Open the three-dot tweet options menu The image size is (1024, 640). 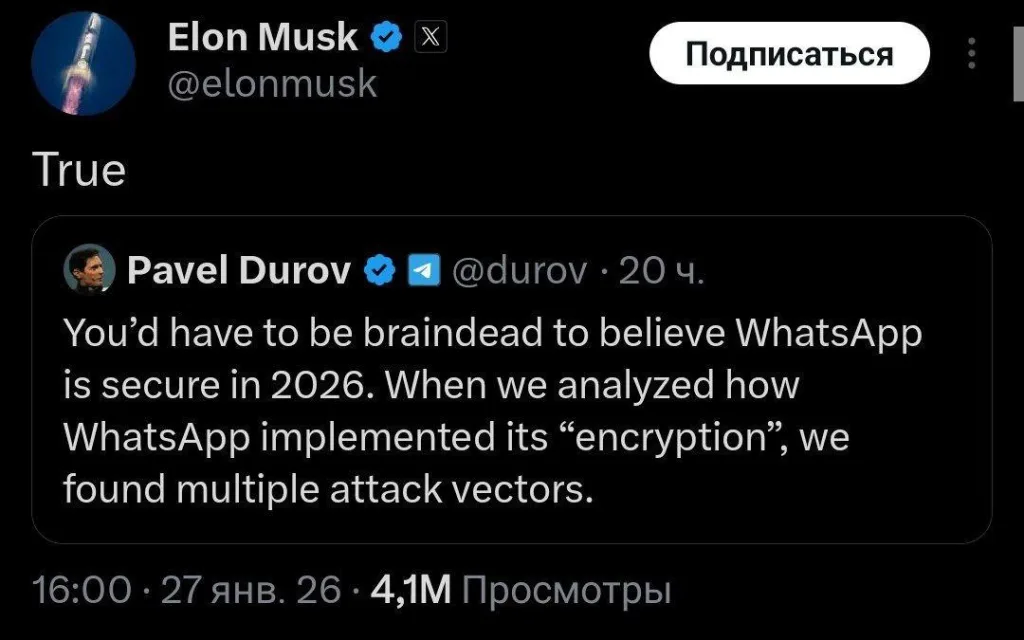pyautogui.click(x=969, y=55)
